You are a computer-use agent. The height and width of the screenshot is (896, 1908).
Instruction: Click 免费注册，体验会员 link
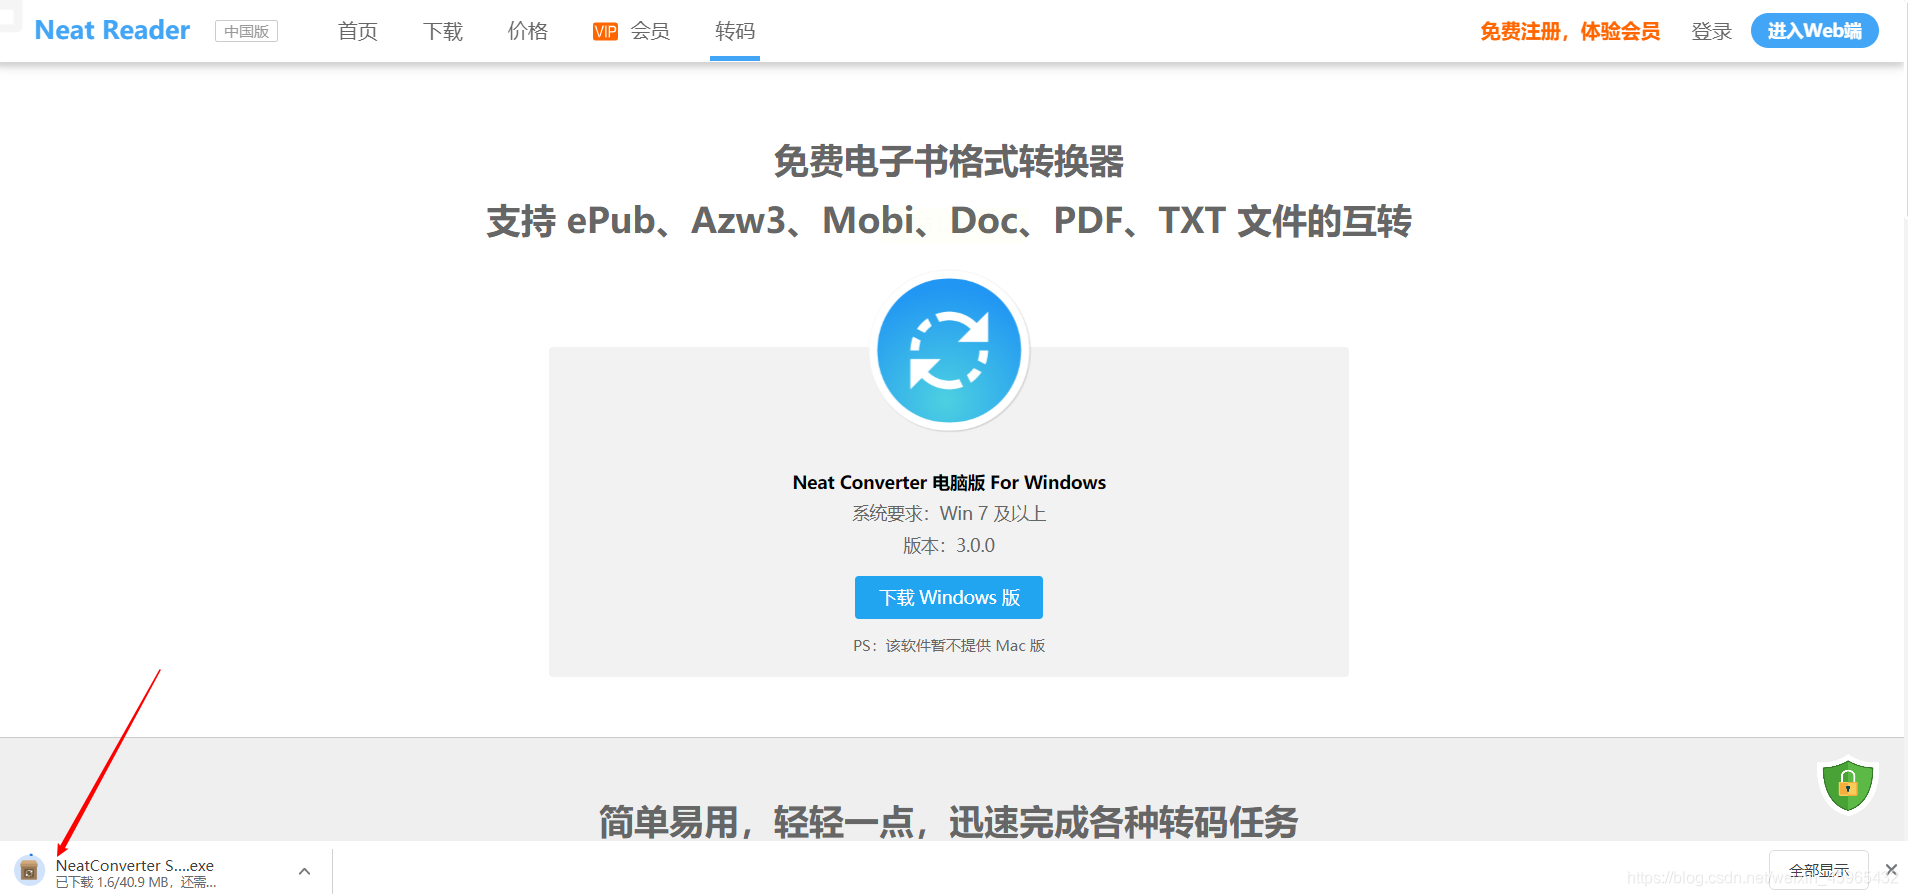(1570, 31)
